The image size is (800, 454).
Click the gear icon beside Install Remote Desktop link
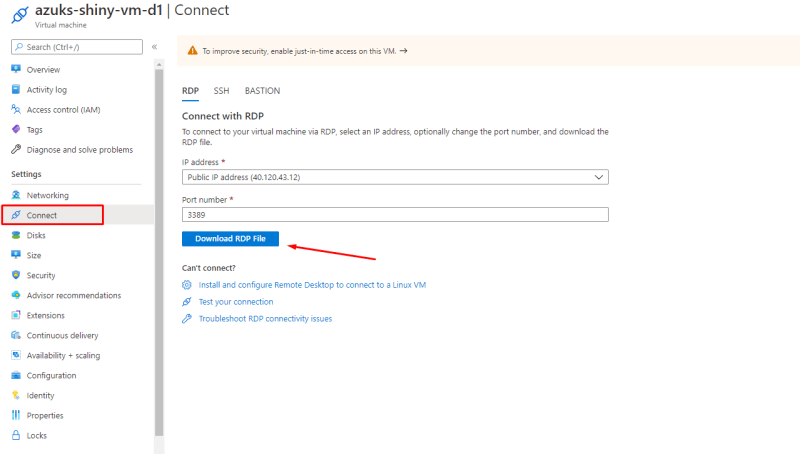(x=187, y=285)
